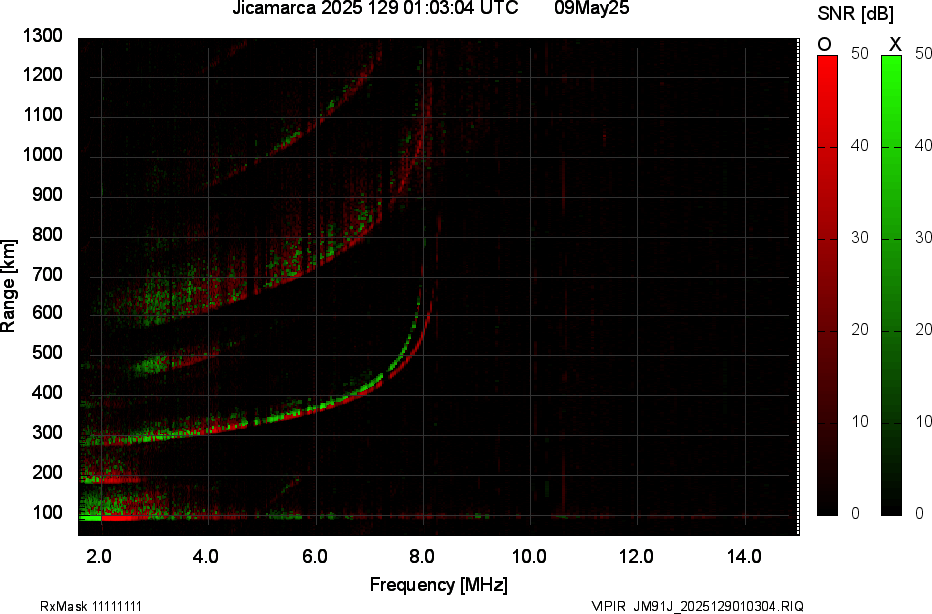Click the '700' range axis tick label

click(46, 275)
